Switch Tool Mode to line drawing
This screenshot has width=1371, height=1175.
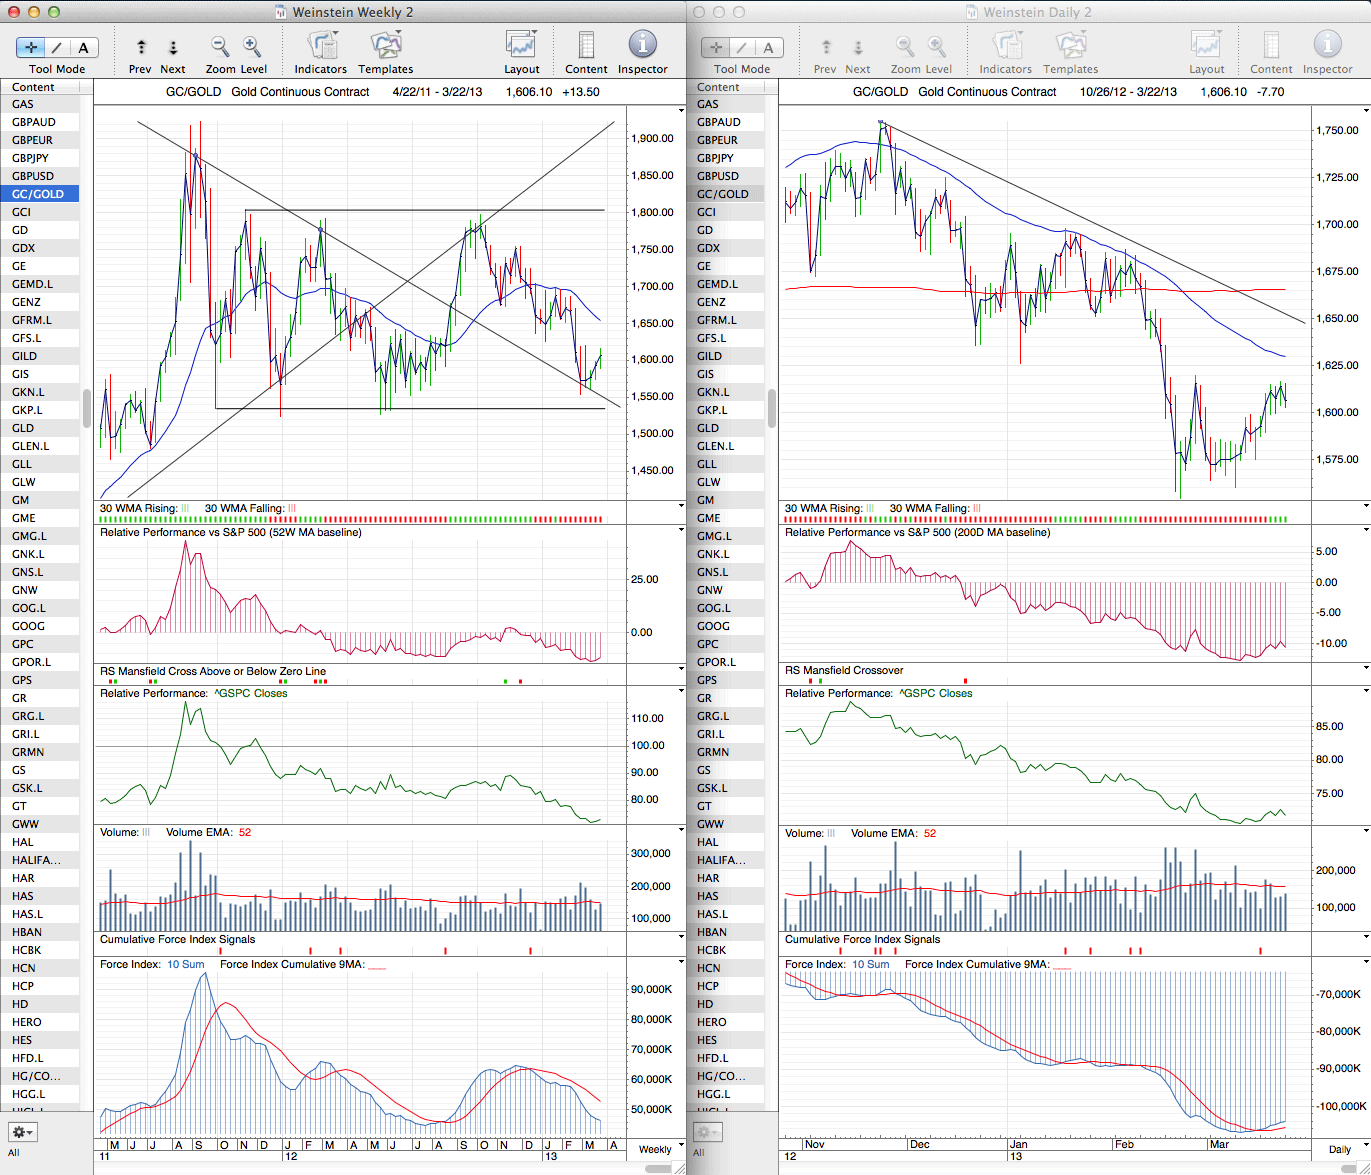click(x=58, y=47)
